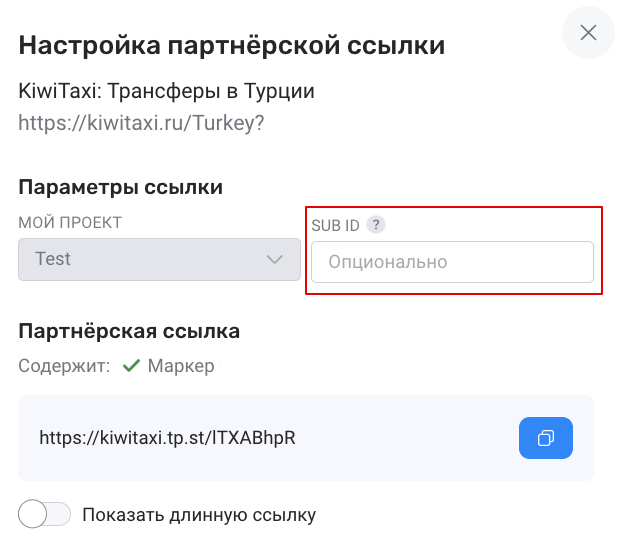618x546 pixels.
Task: Click the Содержит: label
Action: pyautogui.click(x=64, y=366)
